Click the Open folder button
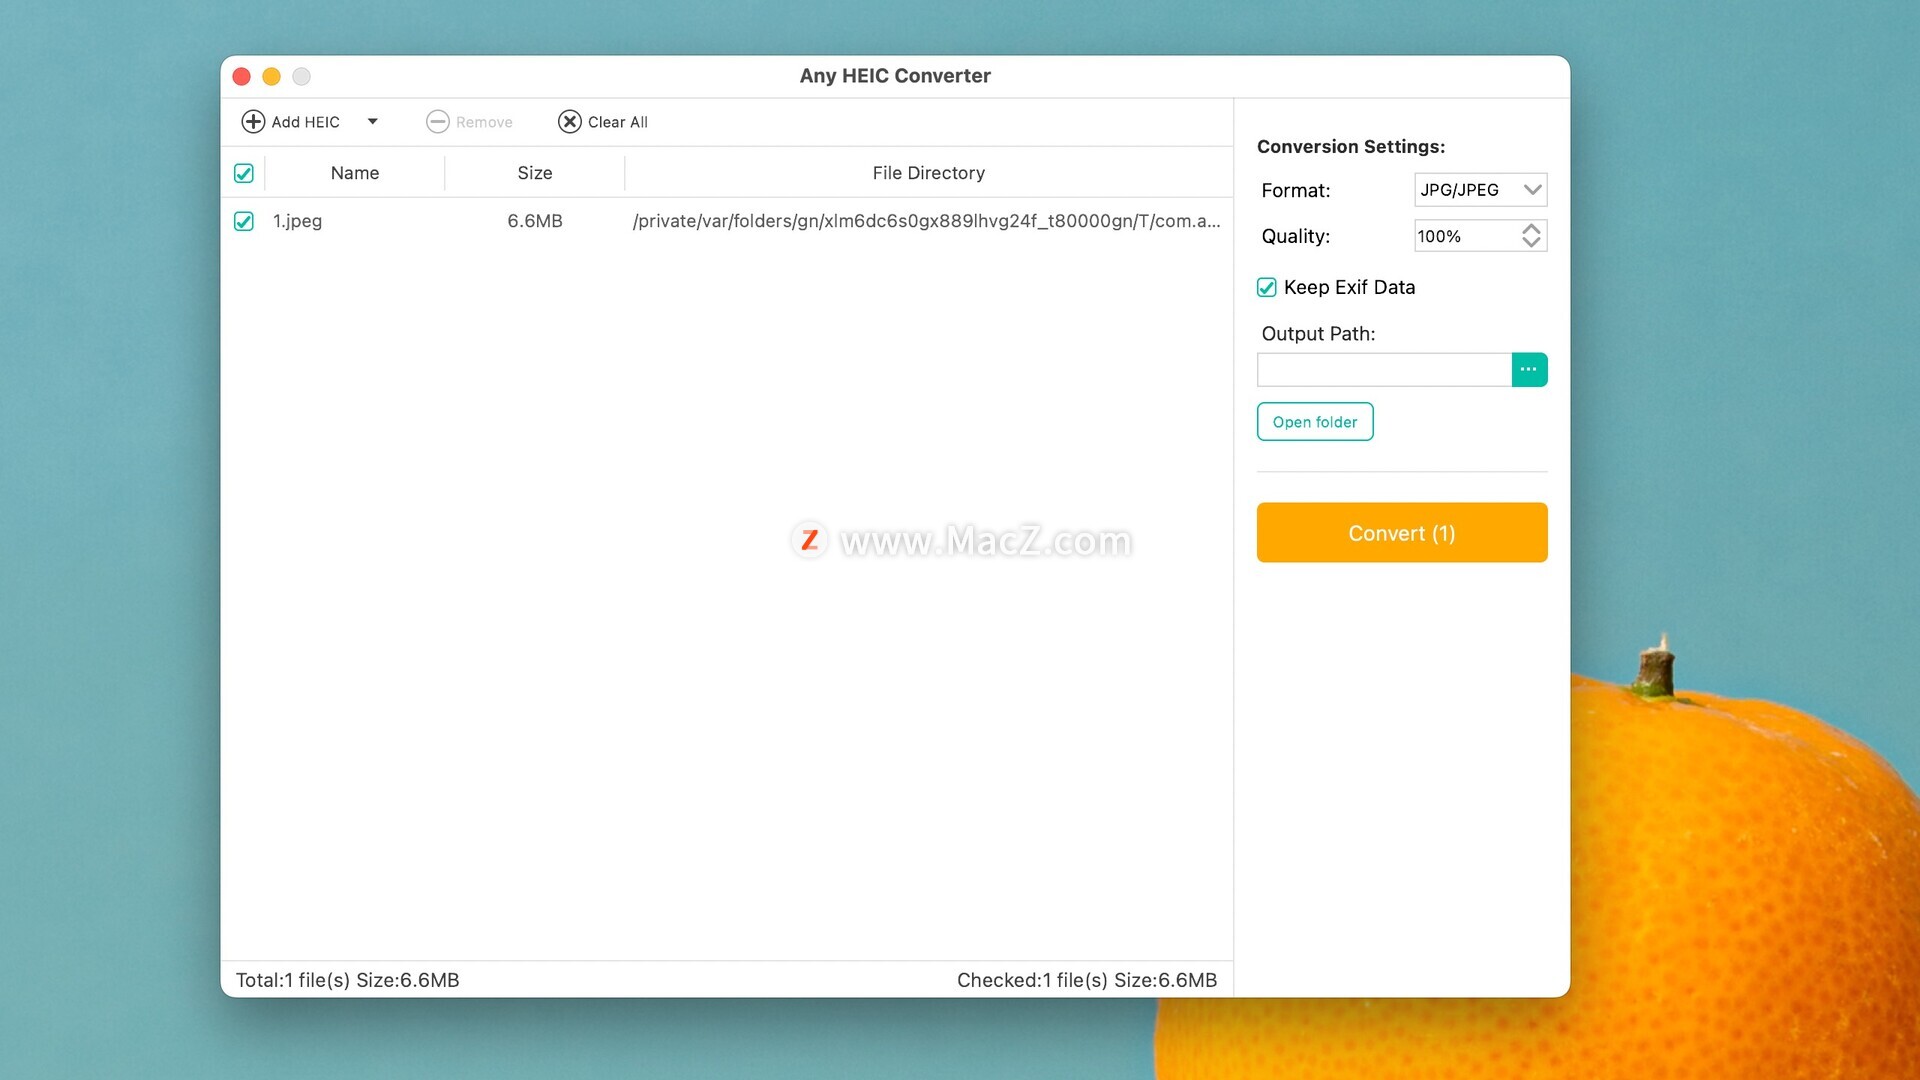1920x1080 pixels. pos(1315,422)
